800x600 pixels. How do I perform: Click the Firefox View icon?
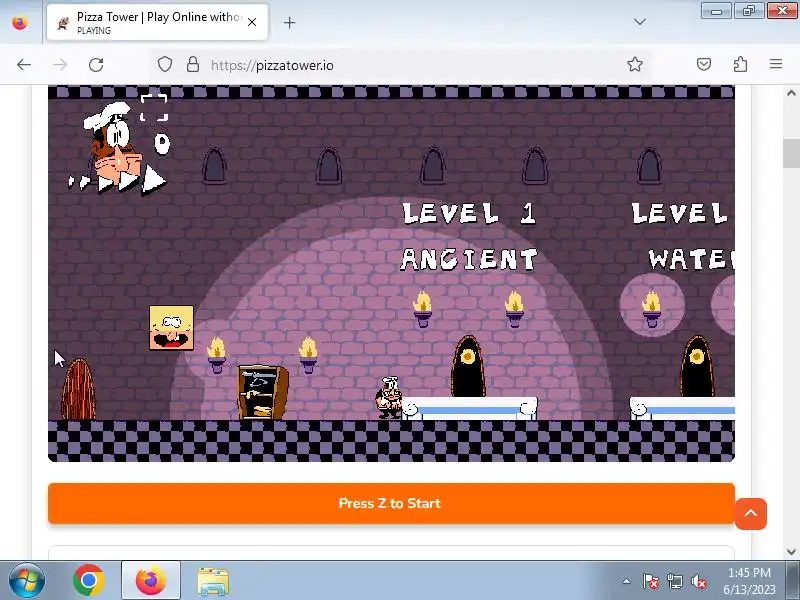(x=20, y=22)
